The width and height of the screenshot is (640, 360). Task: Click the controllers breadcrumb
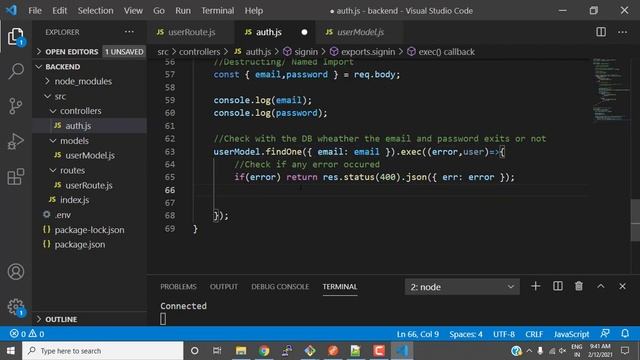pos(199,52)
